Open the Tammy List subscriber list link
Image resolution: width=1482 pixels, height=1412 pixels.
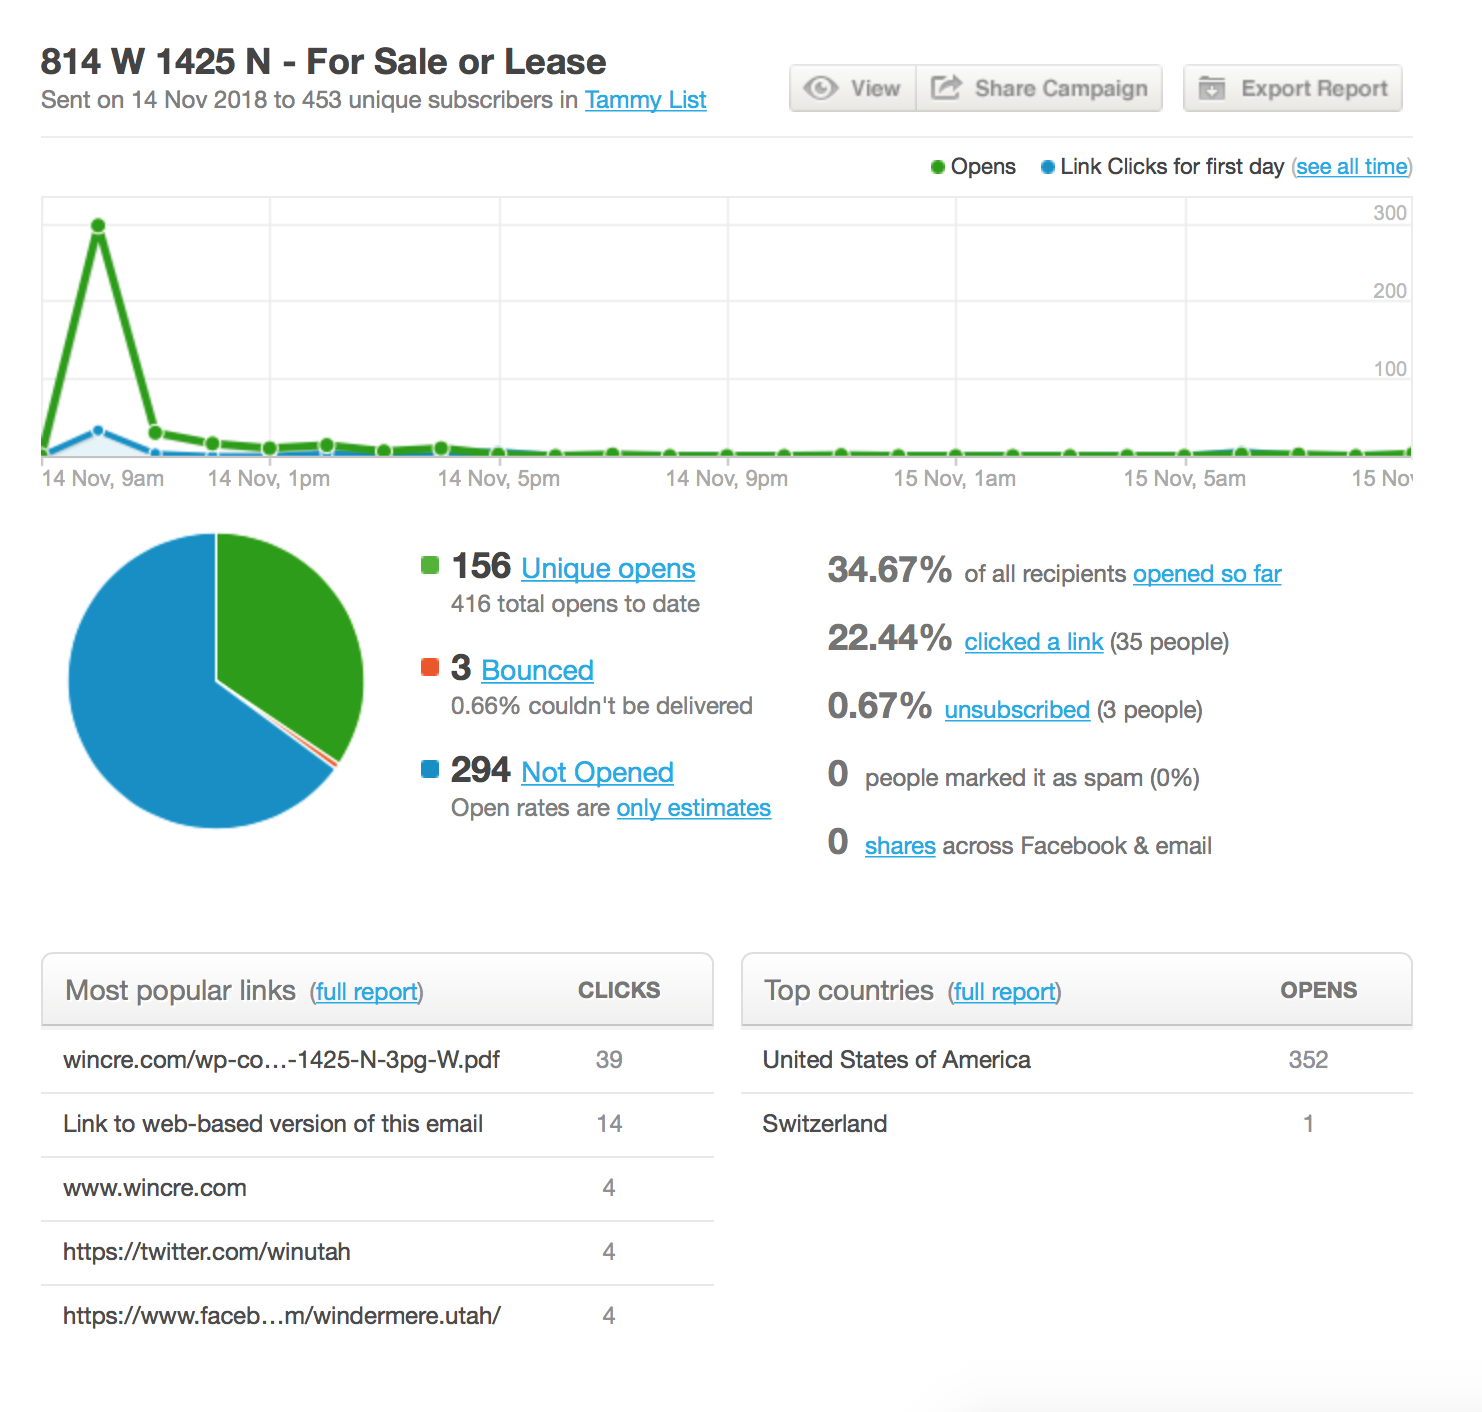(645, 100)
